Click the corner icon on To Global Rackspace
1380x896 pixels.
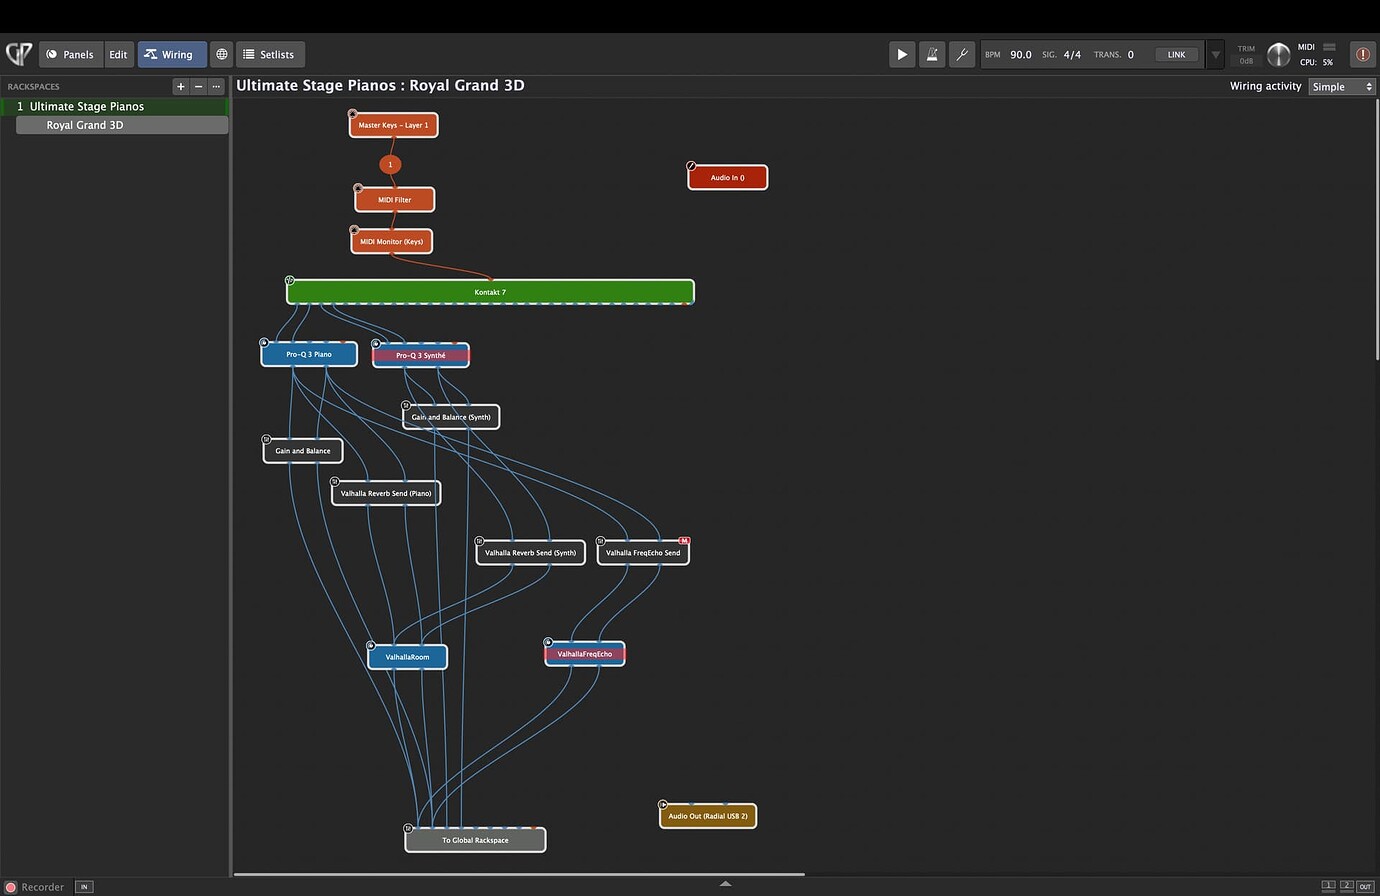pyautogui.click(x=408, y=829)
